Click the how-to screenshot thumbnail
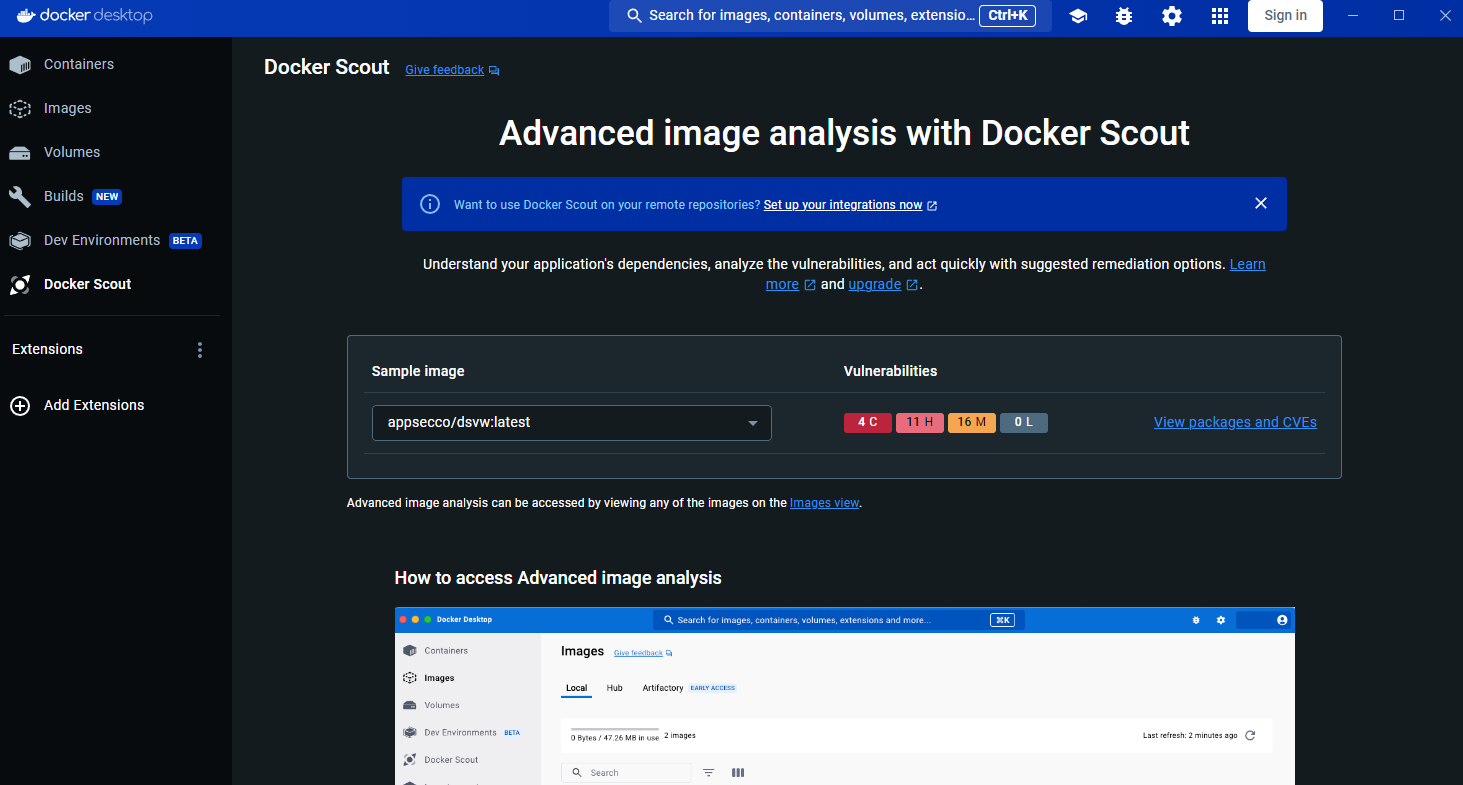Screen dimensions: 1463x785 (845, 696)
